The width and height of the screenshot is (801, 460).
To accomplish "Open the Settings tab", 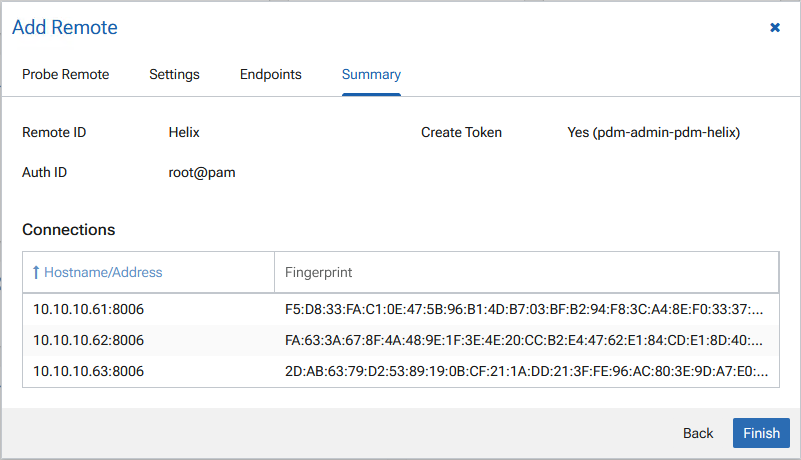I will 174,75.
